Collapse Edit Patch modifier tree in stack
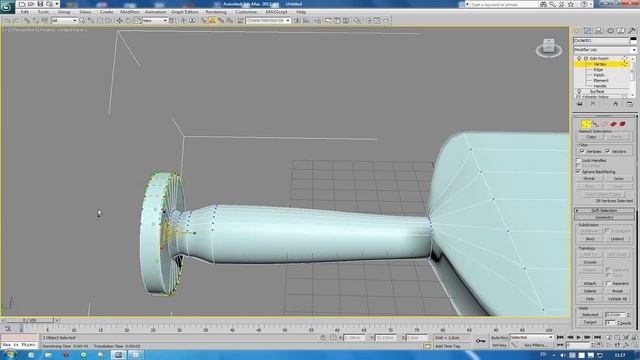This screenshot has width=640, height=360. coord(586,59)
